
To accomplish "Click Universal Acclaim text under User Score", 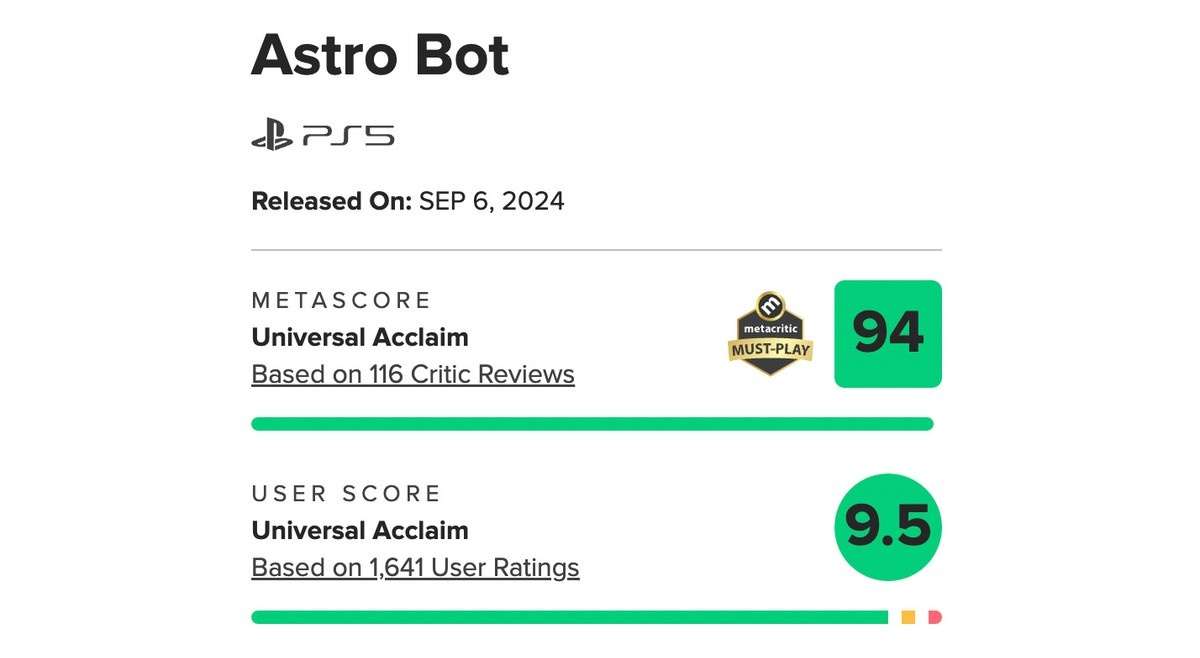I will click(x=360, y=530).
